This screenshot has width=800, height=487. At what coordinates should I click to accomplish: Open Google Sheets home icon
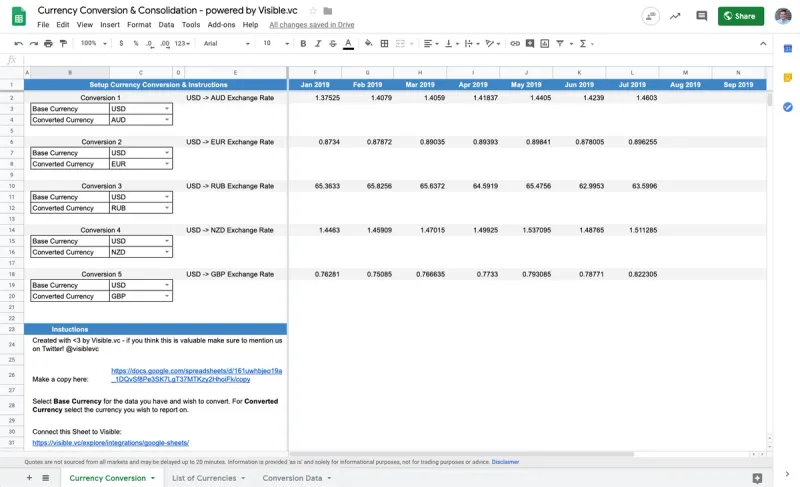(19, 16)
